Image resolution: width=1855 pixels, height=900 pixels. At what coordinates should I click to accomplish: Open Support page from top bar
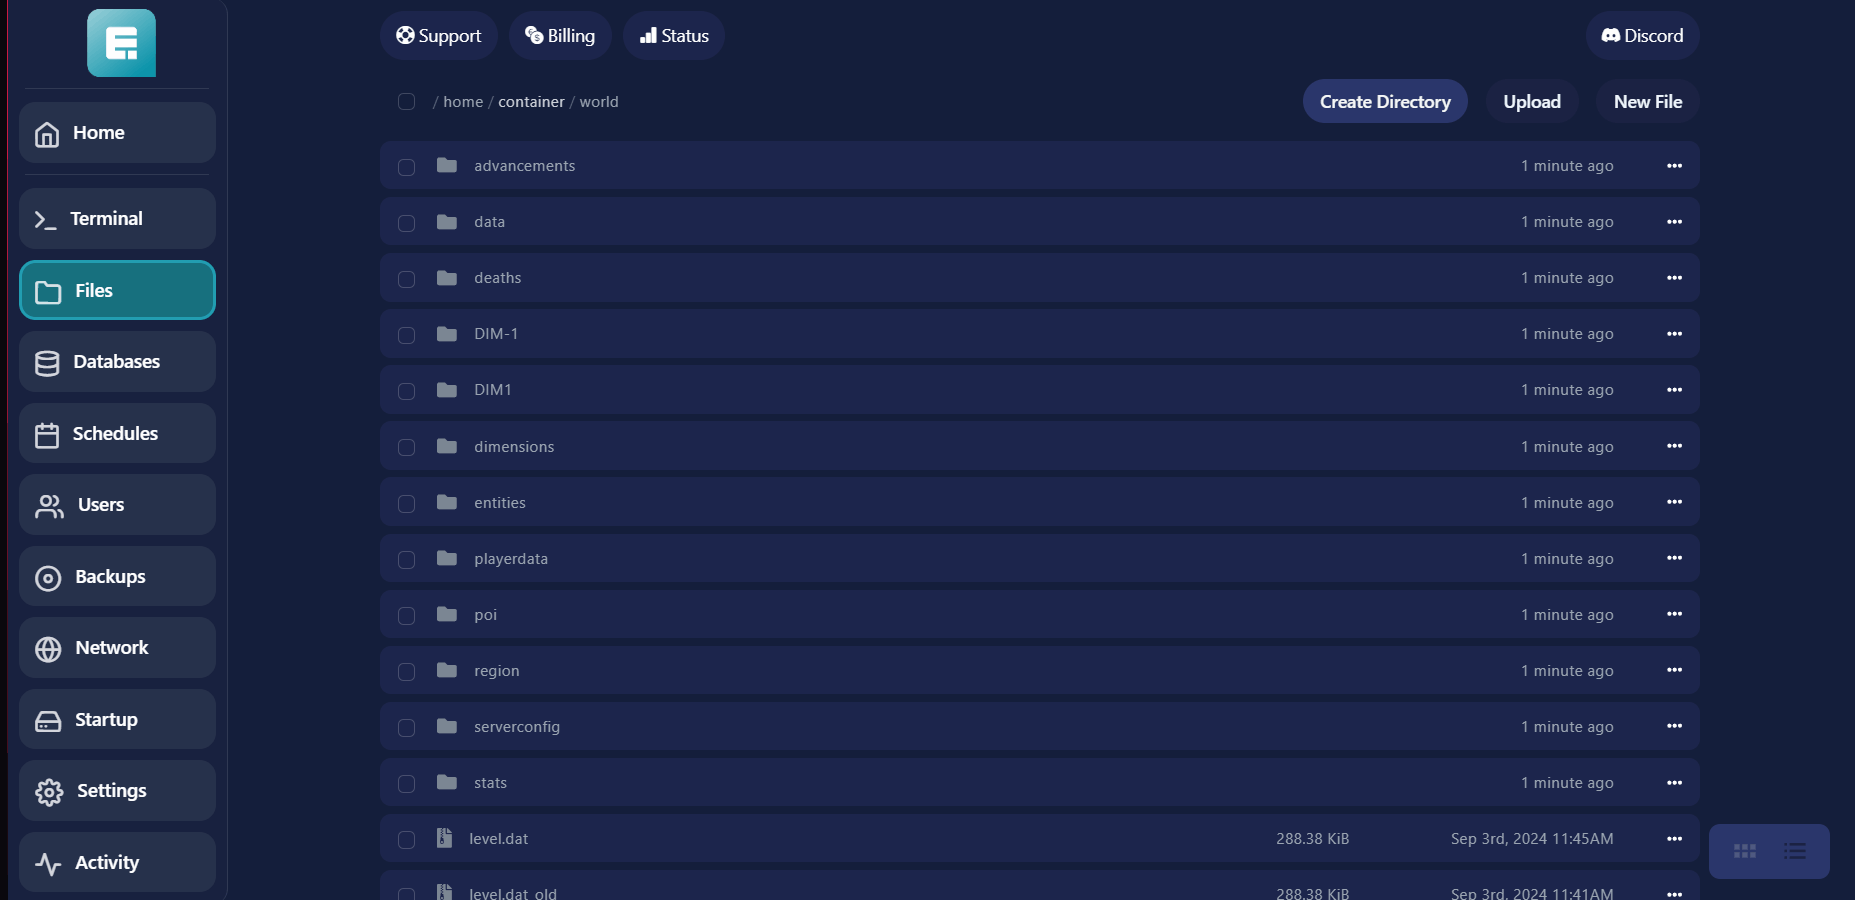click(438, 35)
